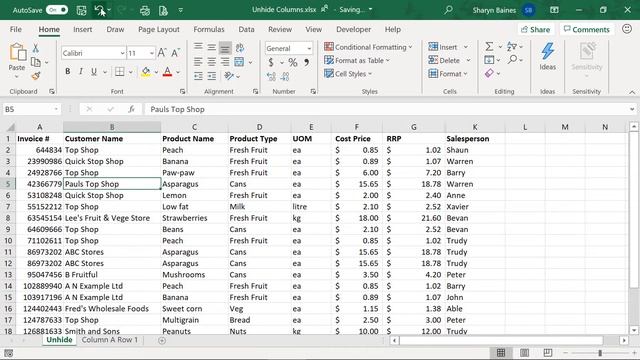Click the Insert cells button
The image size is (640, 360).
click(x=443, y=47)
